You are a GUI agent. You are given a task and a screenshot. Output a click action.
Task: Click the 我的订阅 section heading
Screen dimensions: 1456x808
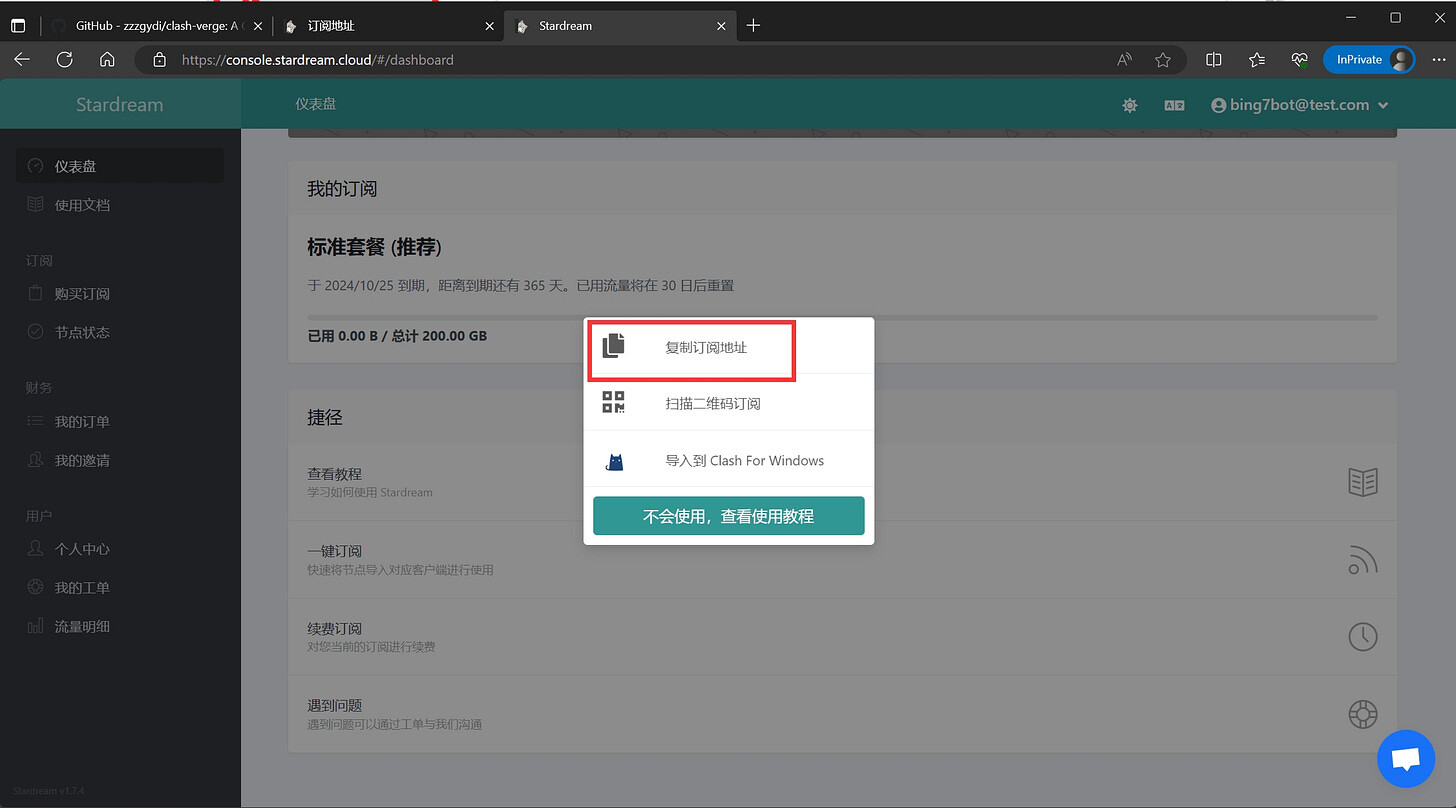pos(342,189)
